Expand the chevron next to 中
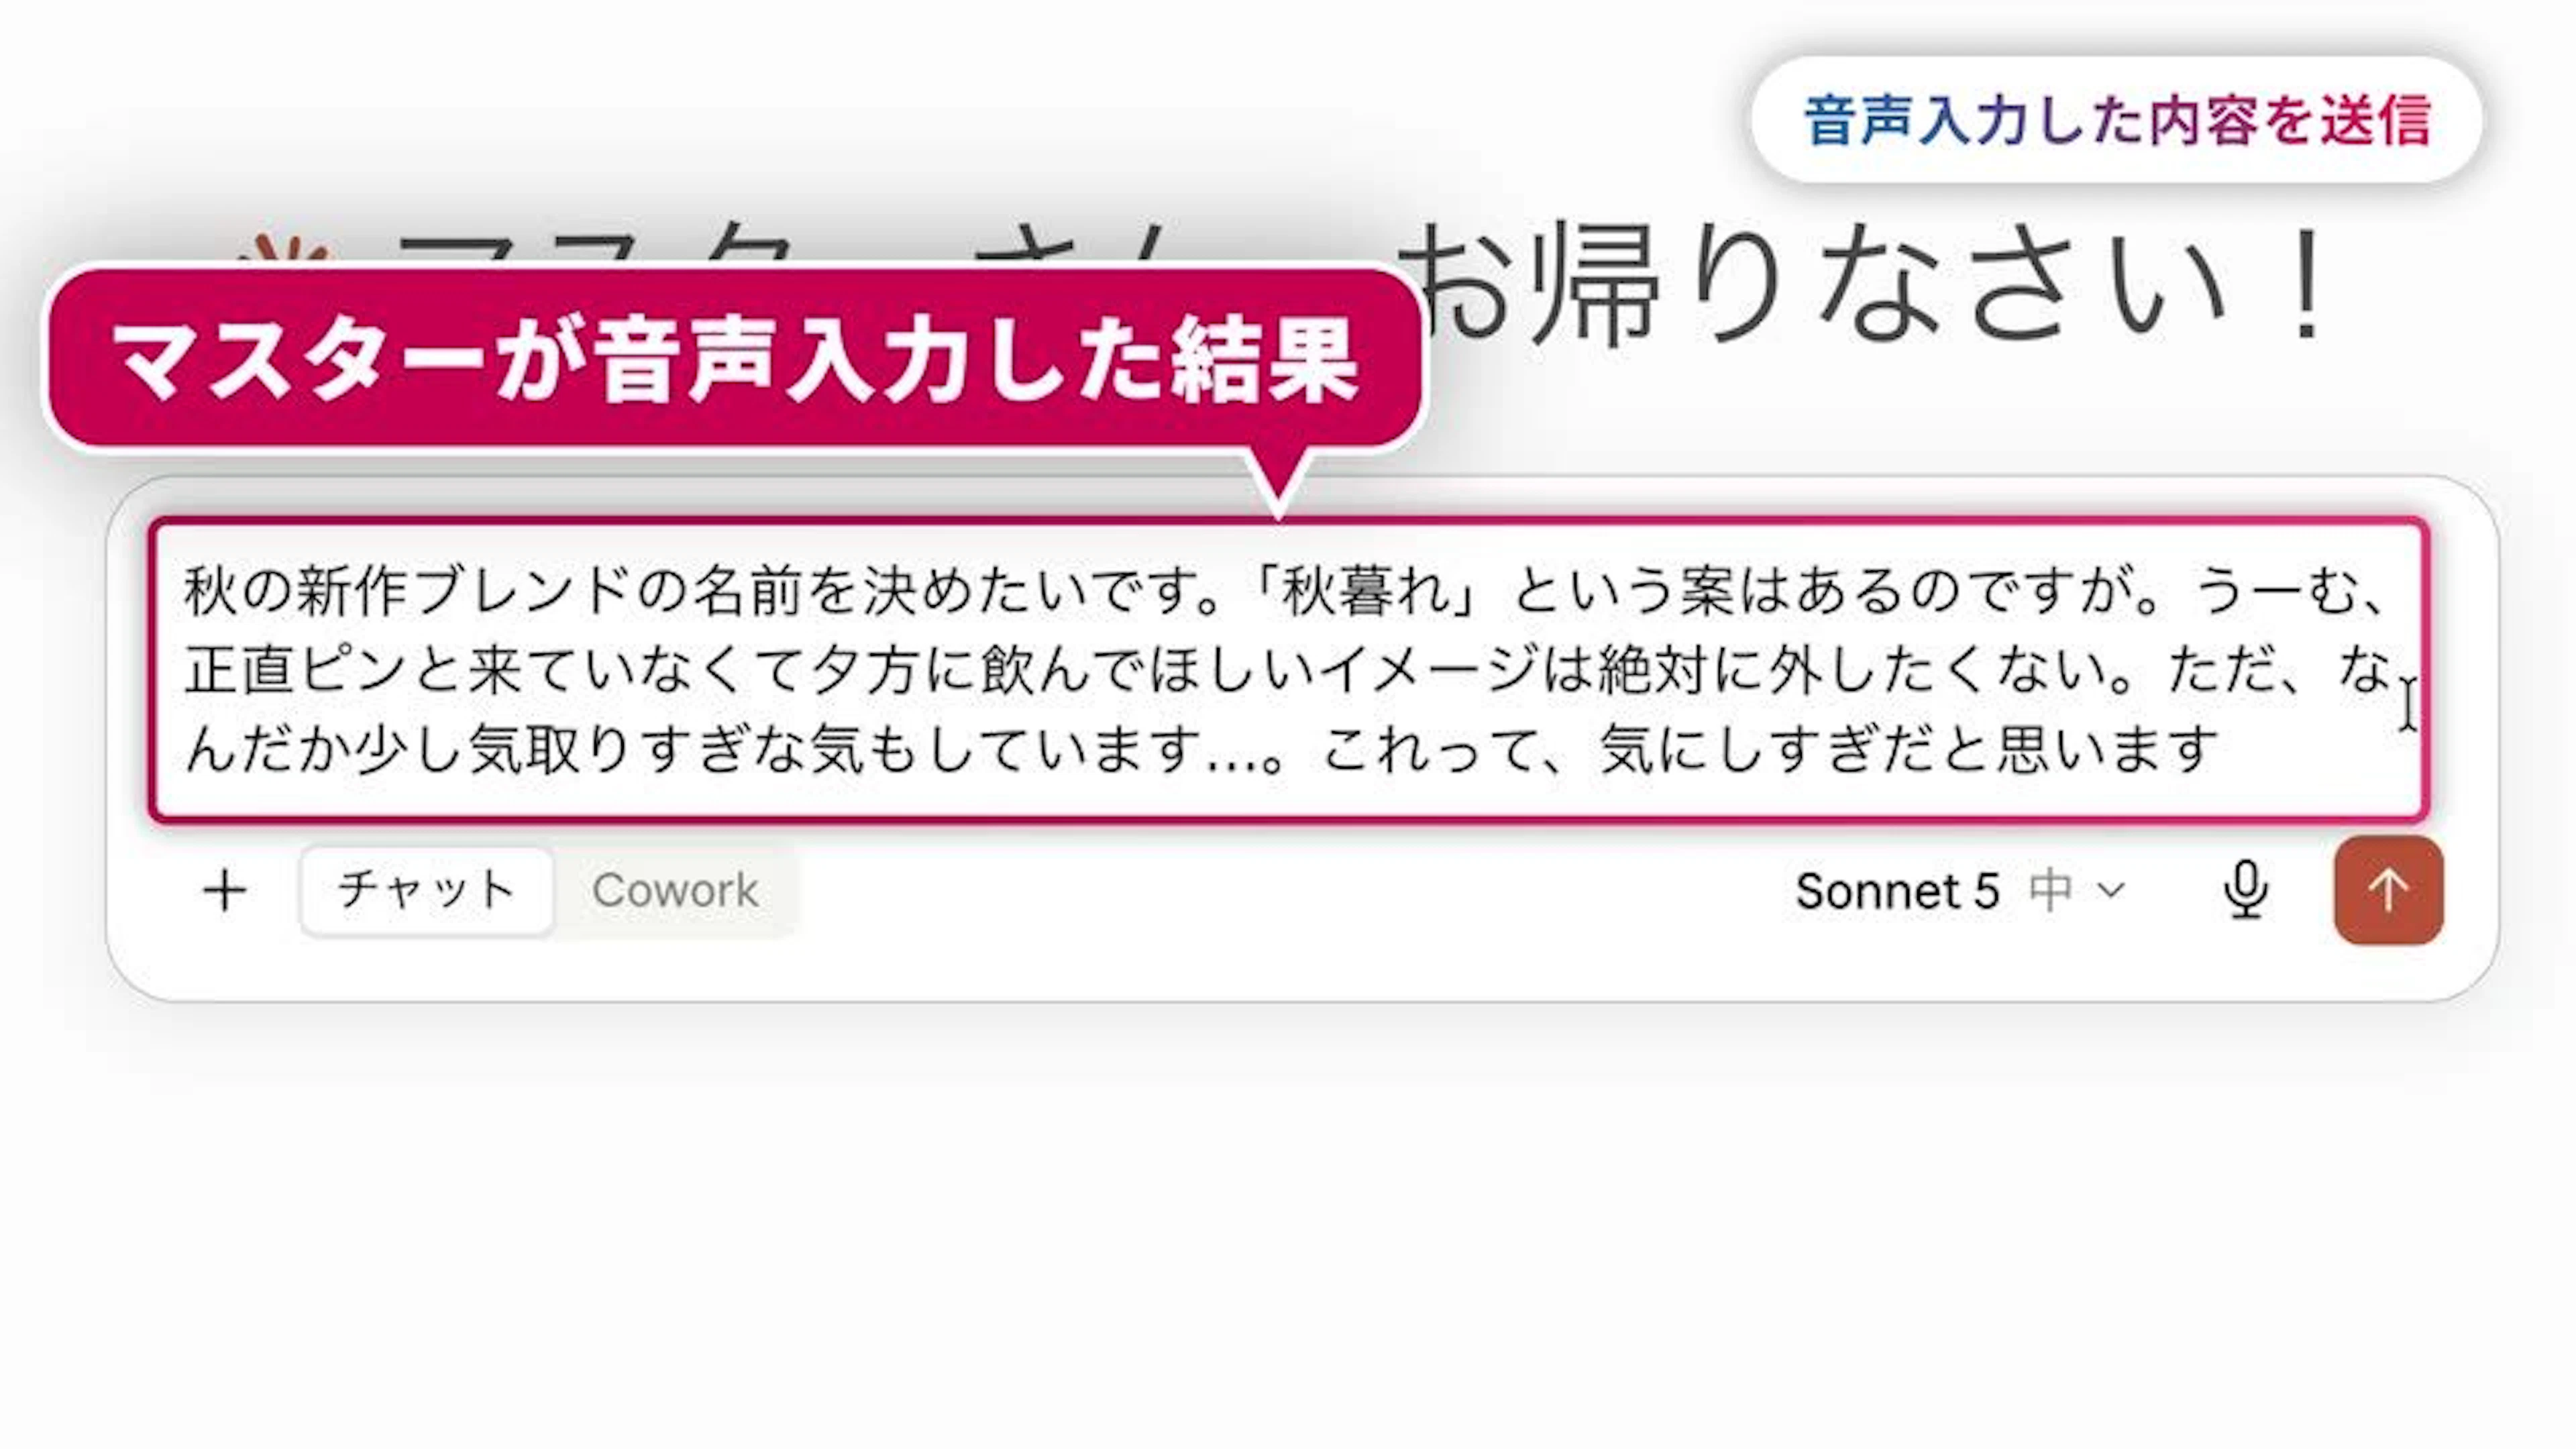Image resolution: width=2576 pixels, height=1449 pixels. pos(2110,890)
